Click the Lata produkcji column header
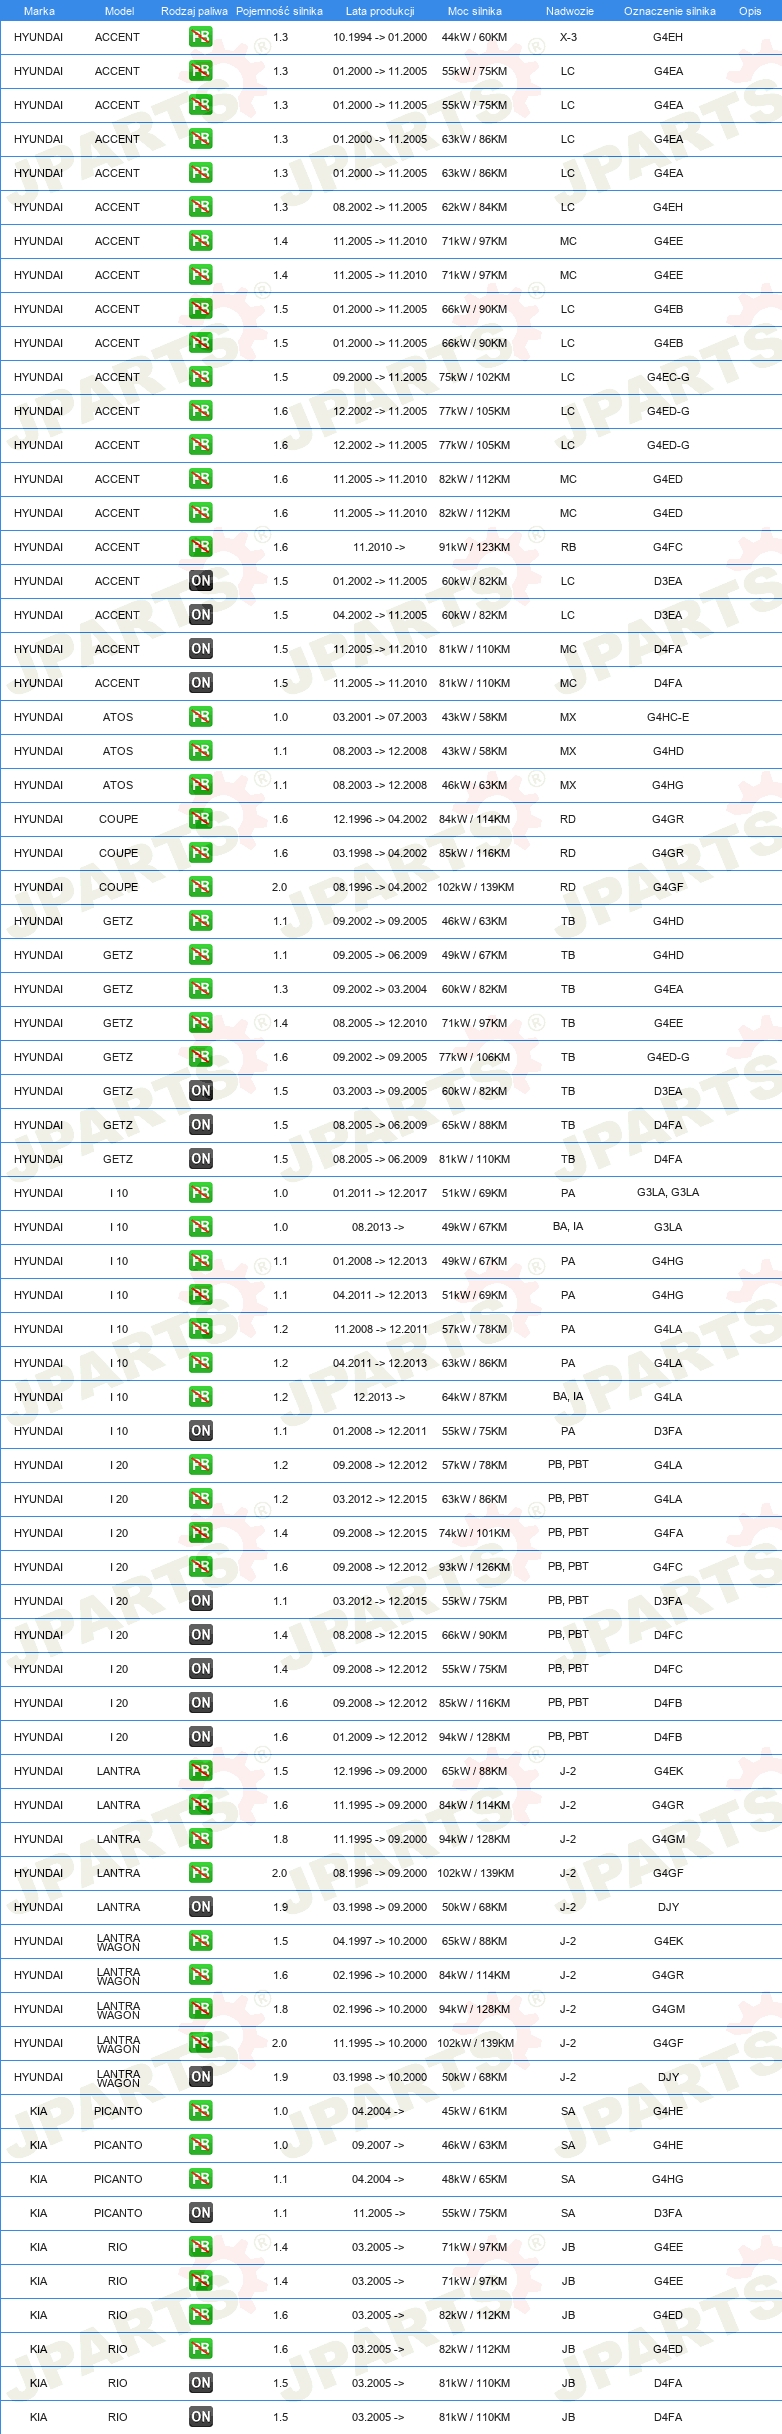 (x=380, y=11)
